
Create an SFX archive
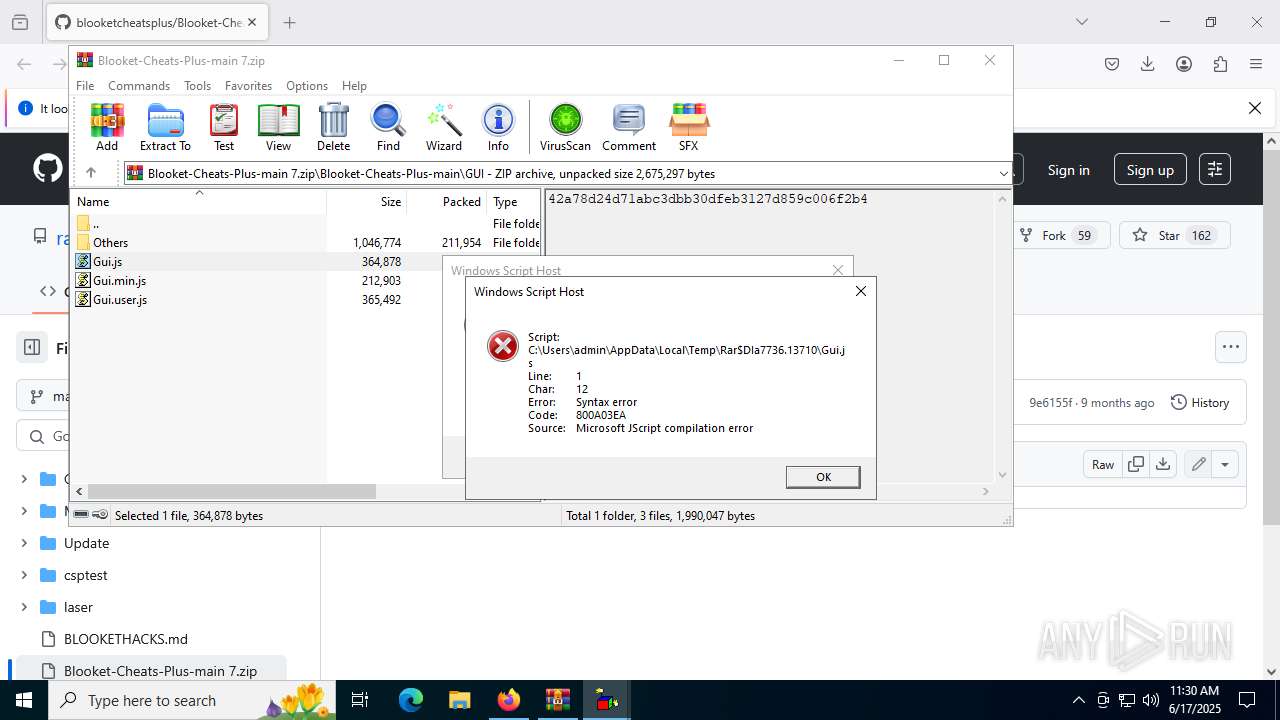(x=689, y=127)
